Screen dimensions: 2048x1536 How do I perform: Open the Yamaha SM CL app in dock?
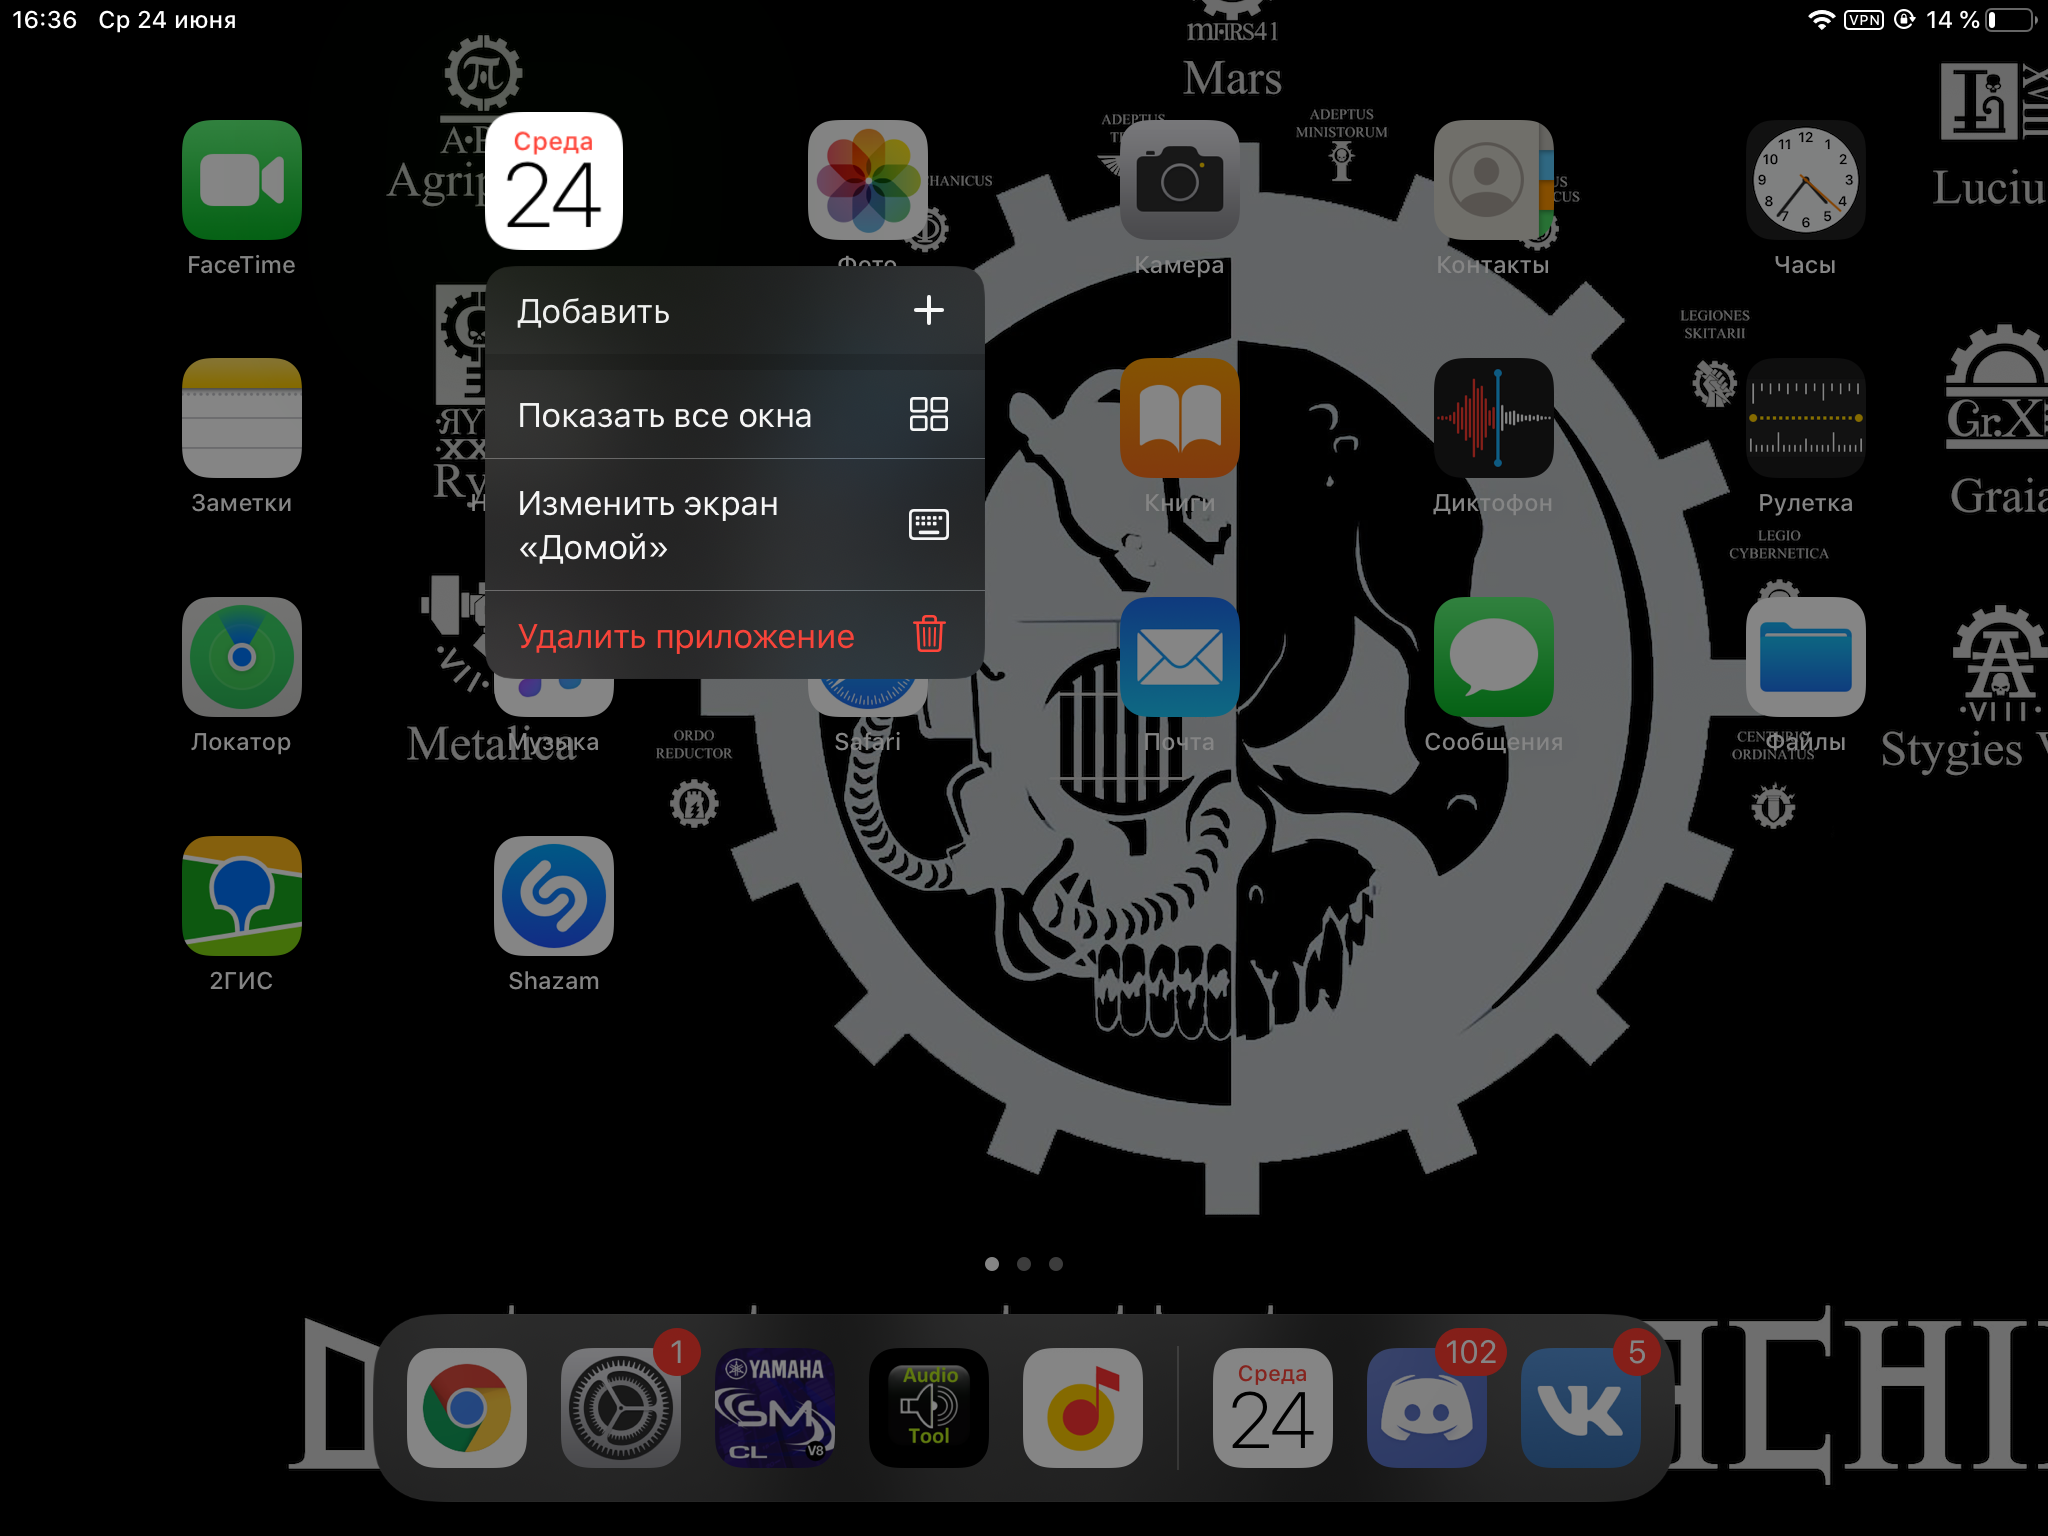[774, 1408]
